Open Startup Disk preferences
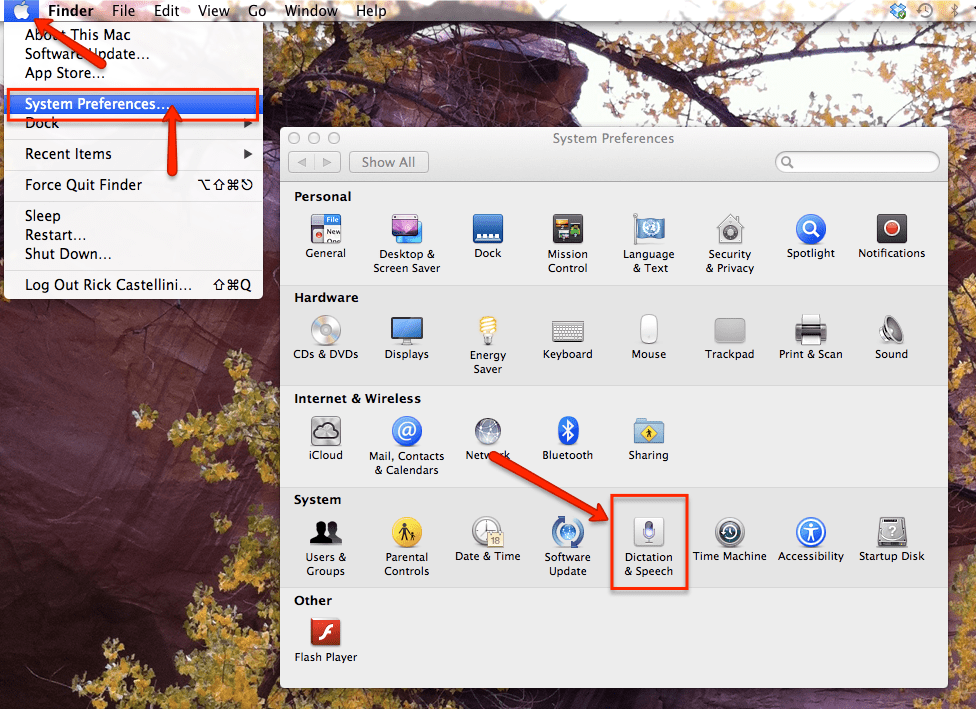 coord(891,539)
